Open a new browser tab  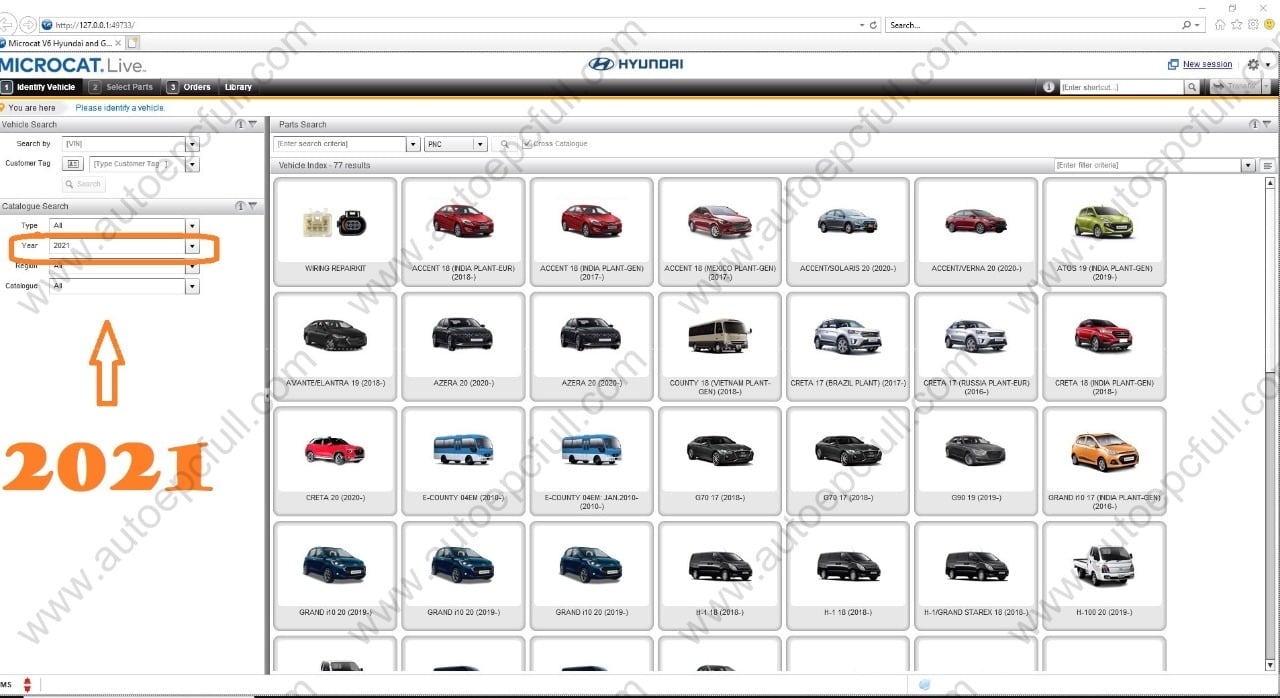(x=133, y=43)
